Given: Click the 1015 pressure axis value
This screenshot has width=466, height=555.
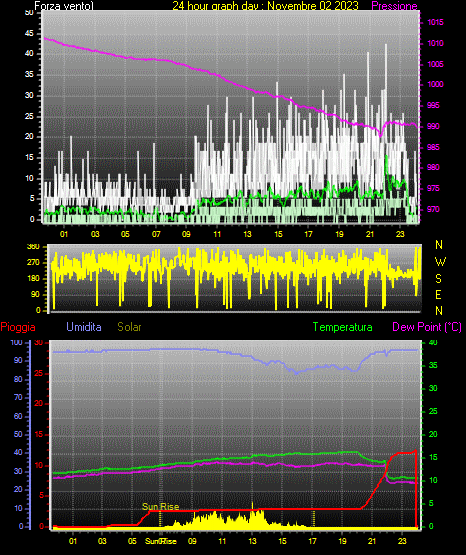Looking at the screenshot, I should pyautogui.click(x=435, y=22).
